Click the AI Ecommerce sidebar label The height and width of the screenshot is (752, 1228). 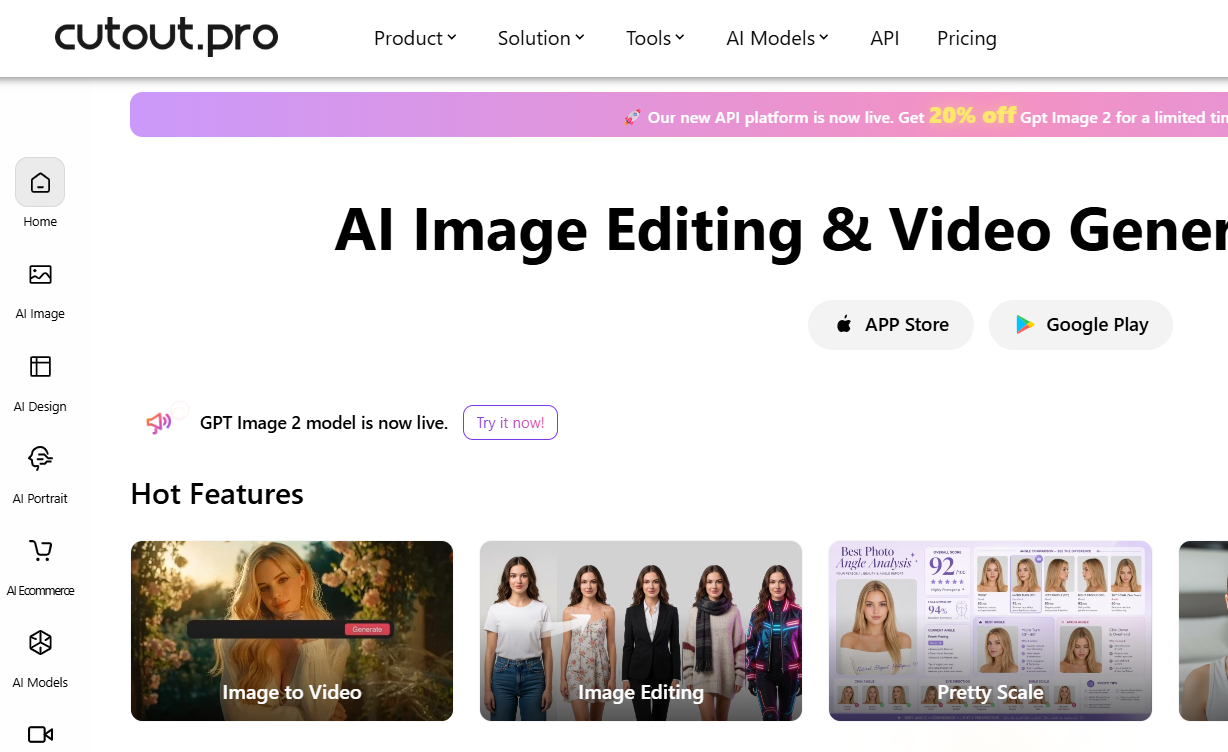pos(40,591)
